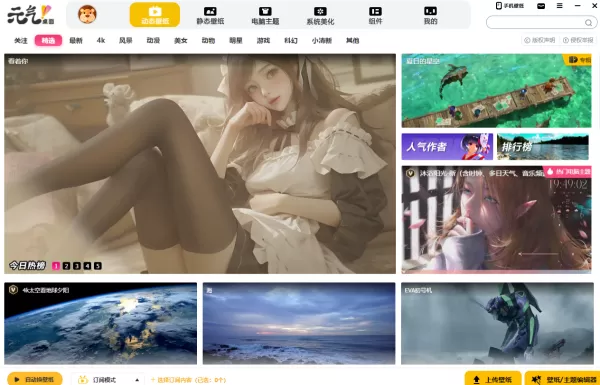This screenshot has width=600, height=385.
Task: Click the 元气桌面 app logo
Action: [31, 15]
